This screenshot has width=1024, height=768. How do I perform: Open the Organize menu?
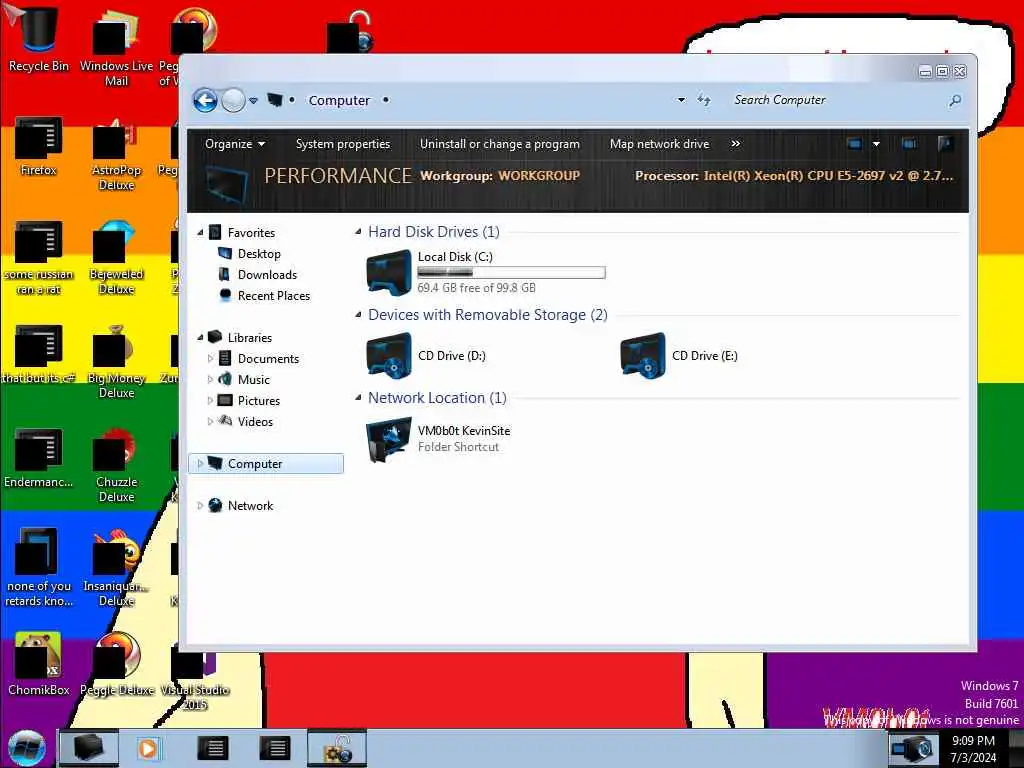click(x=234, y=144)
